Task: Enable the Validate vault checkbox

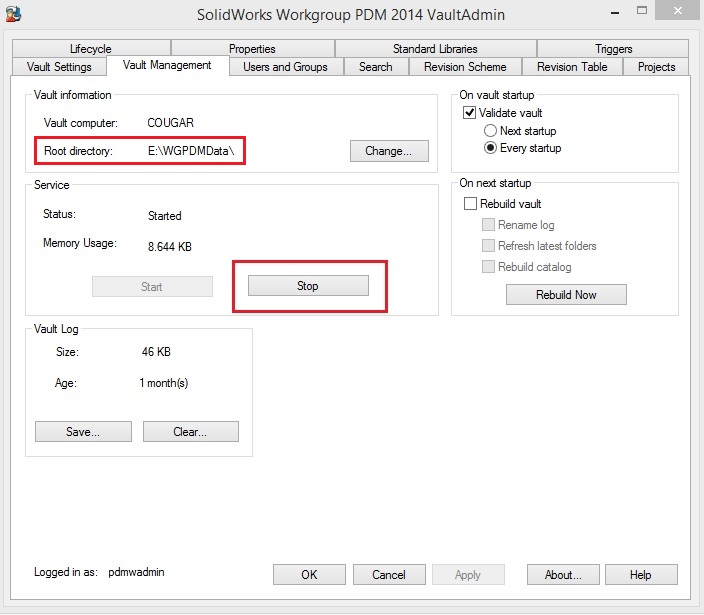Action: point(470,113)
